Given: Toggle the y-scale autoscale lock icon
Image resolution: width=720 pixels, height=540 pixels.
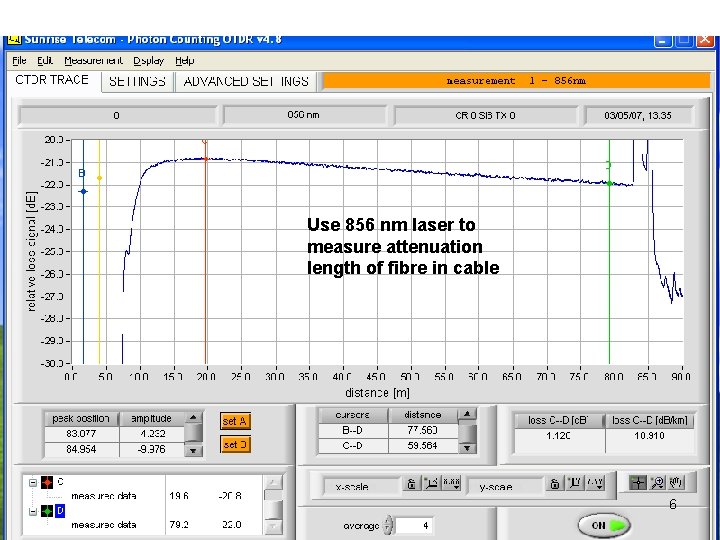Looking at the screenshot, I should pos(555,484).
